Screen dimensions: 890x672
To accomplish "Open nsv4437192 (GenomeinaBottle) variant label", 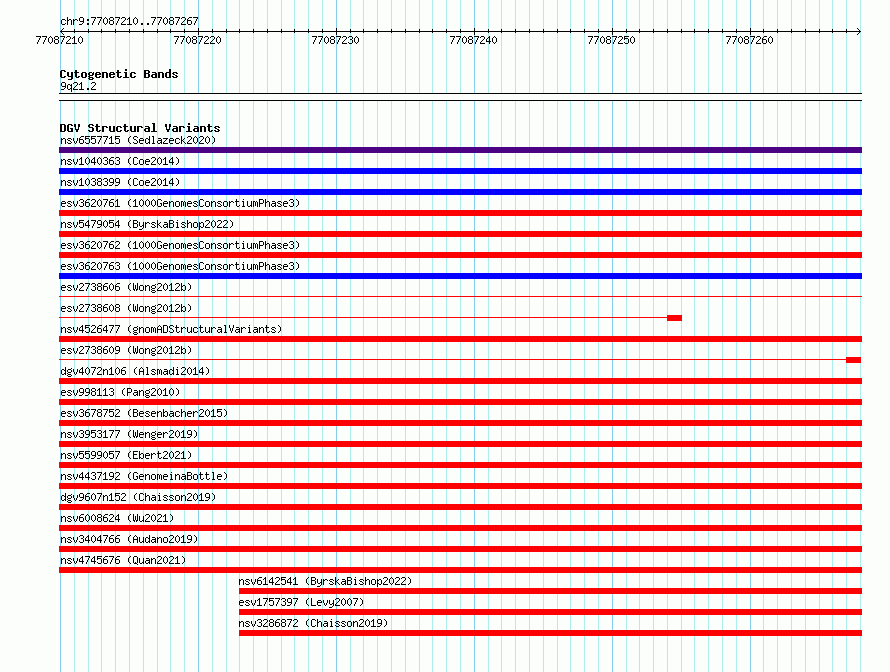I will point(144,476).
